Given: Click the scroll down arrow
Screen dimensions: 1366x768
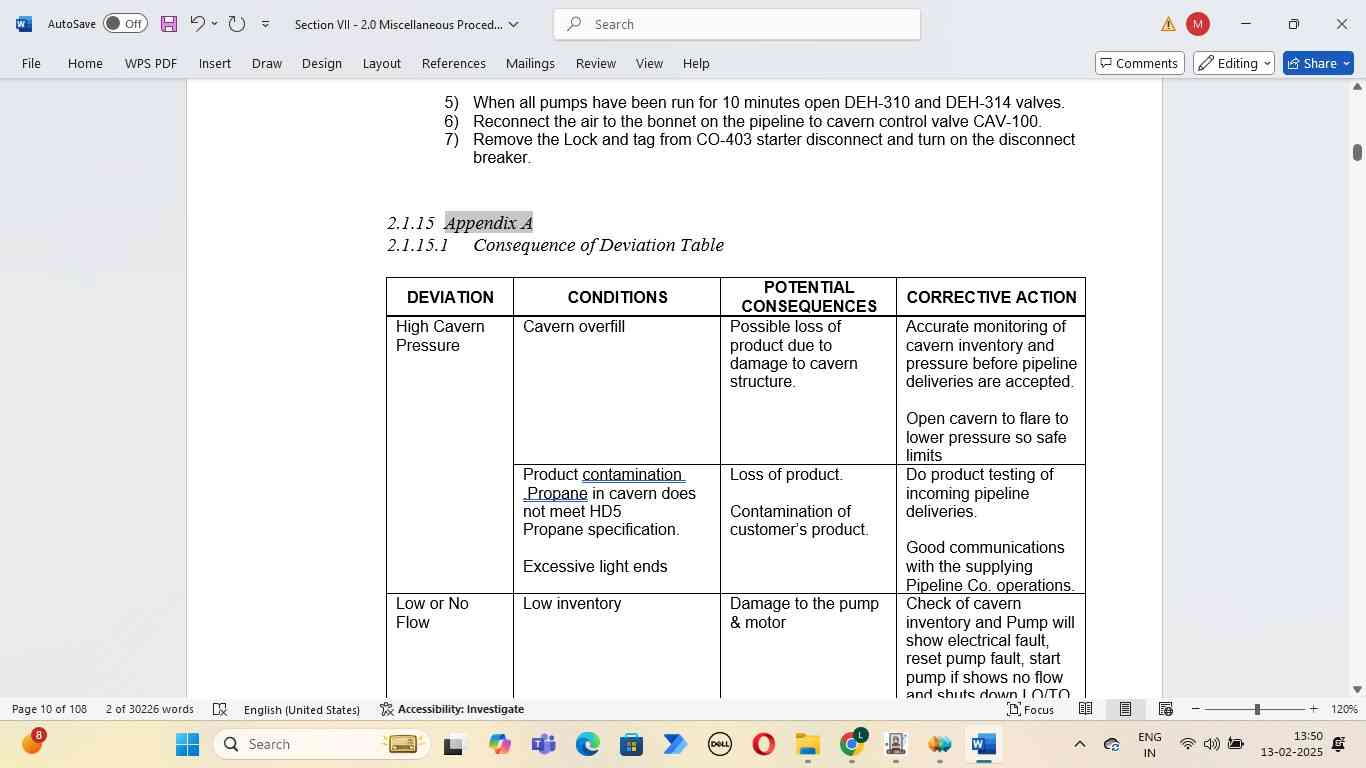Looking at the screenshot, I should [x=1357, y=689].
